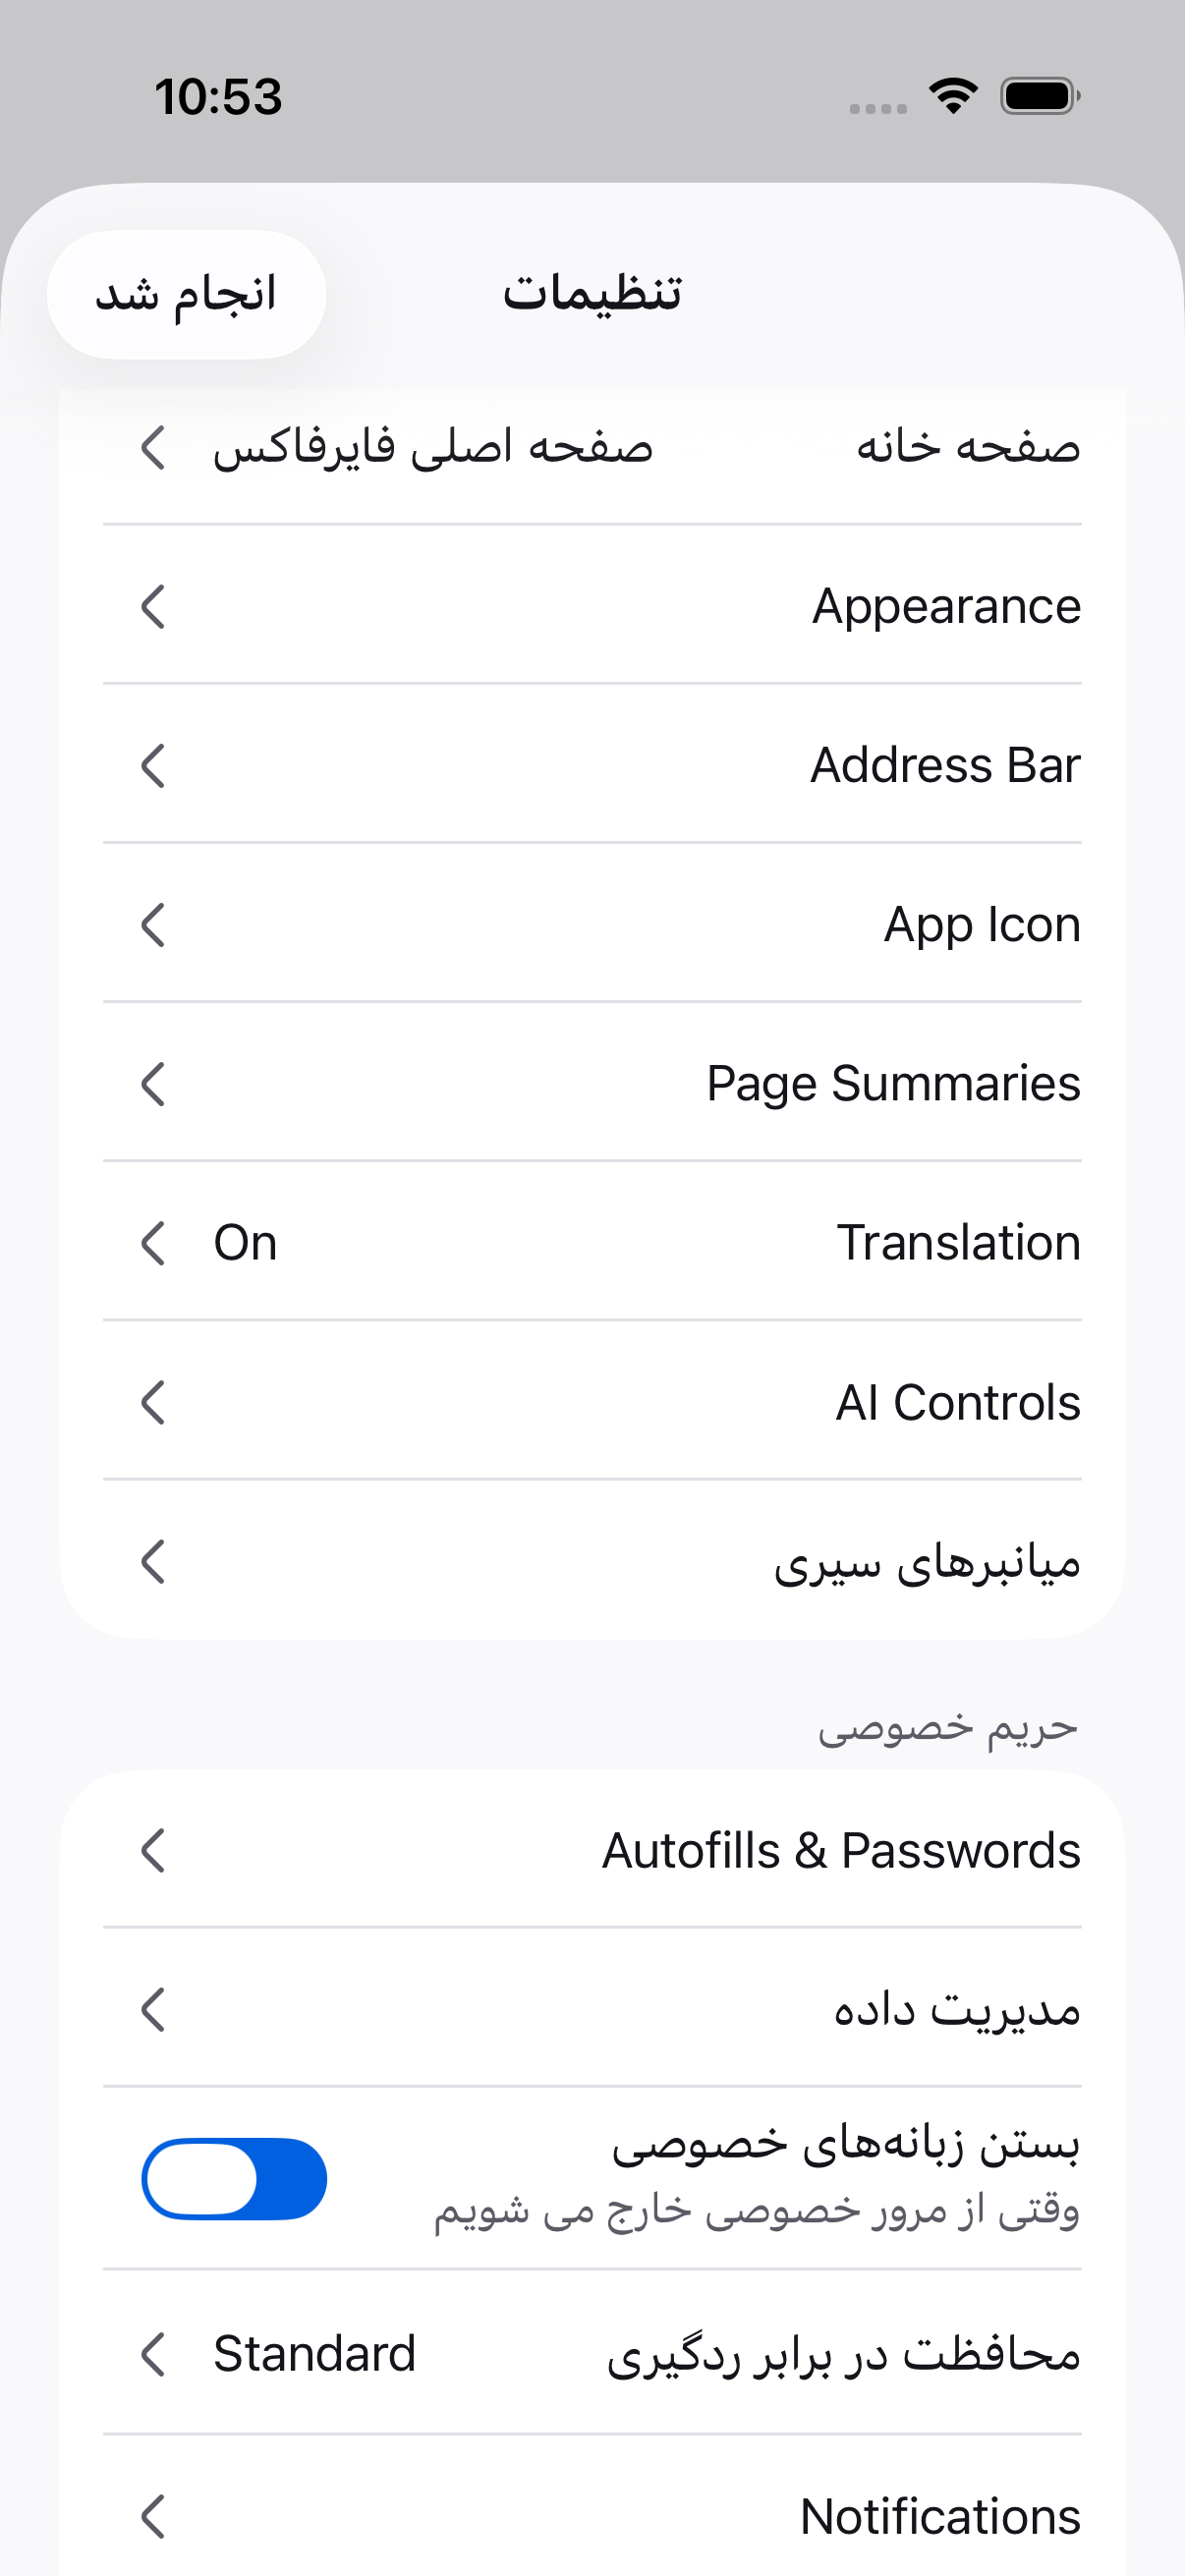Open the App Icon settings
Image resolution: width=1185 pixels, height=2576 pixels.
[x=592, y=924]
